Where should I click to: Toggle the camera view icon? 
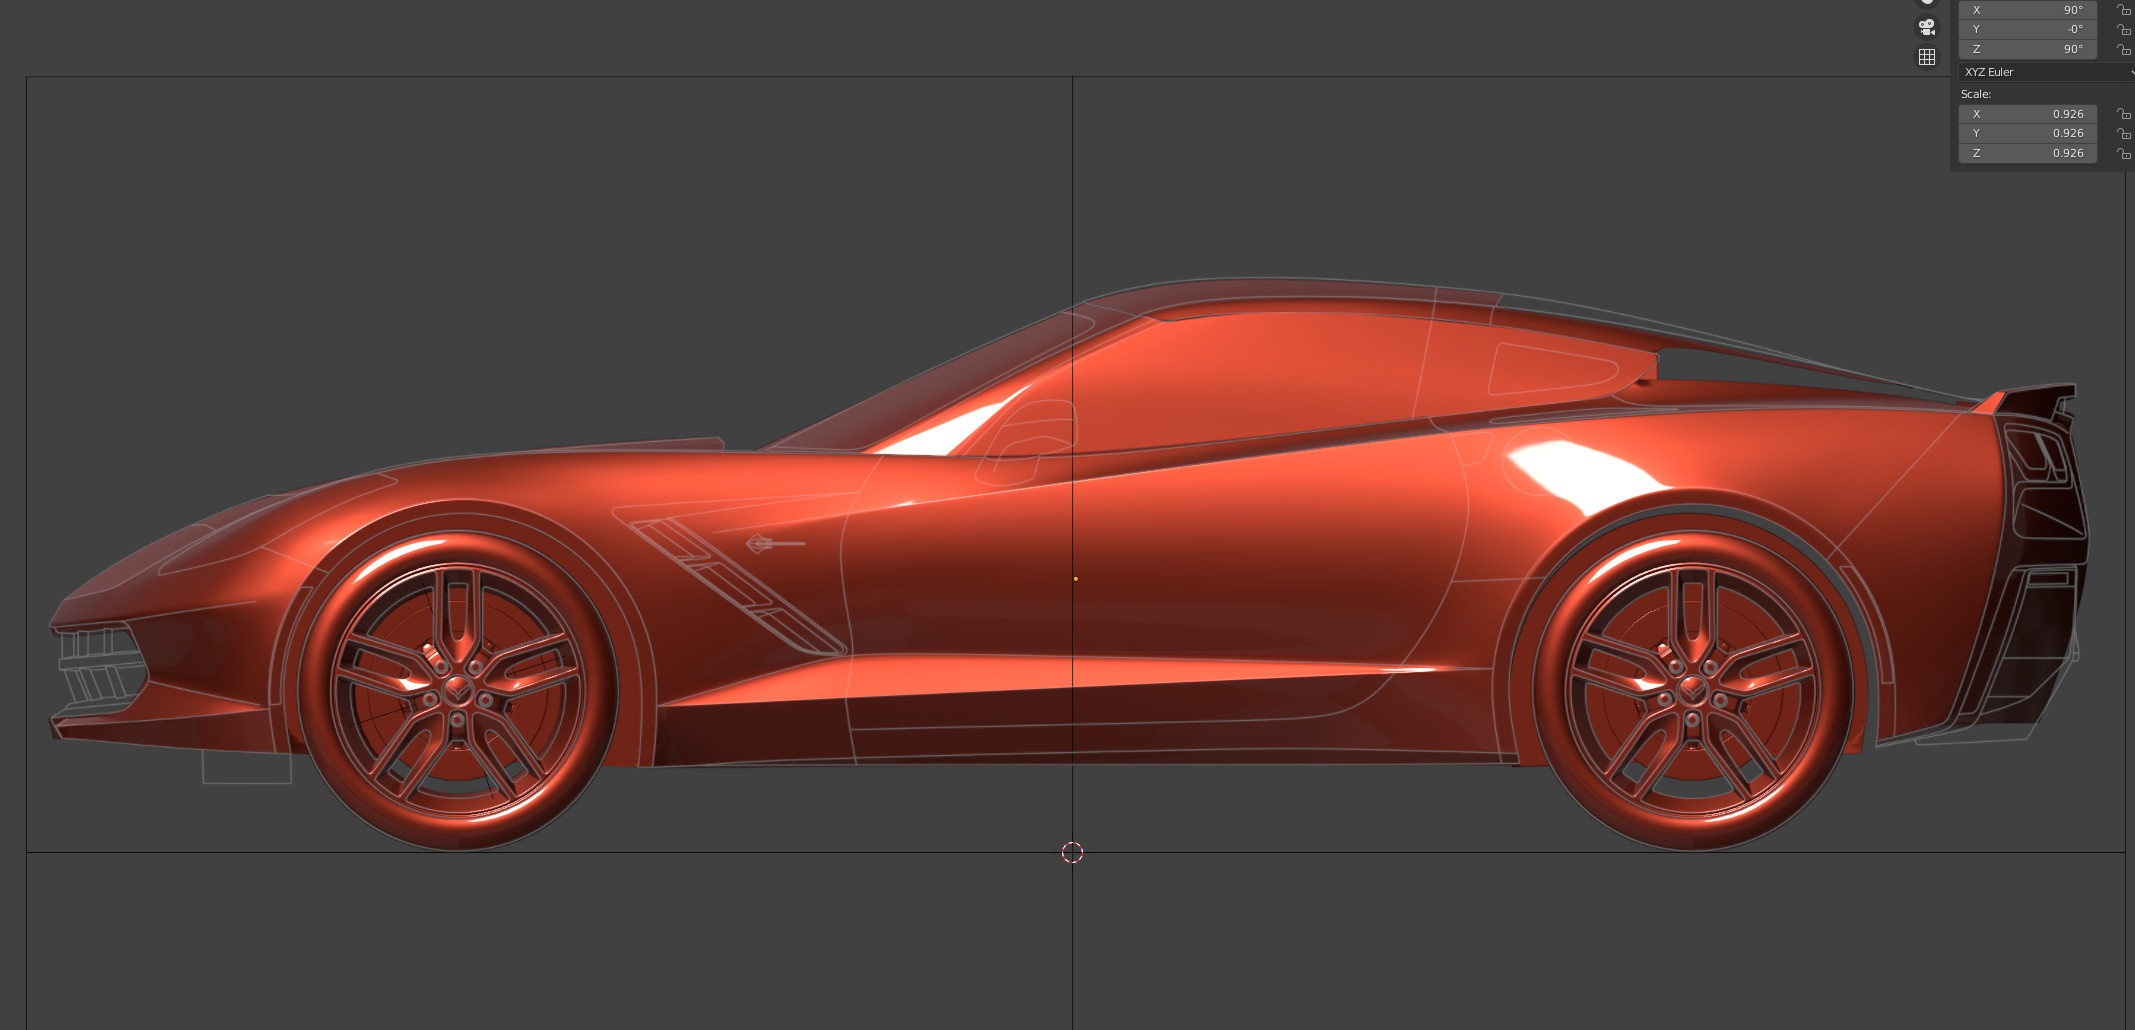(1926, 26)
